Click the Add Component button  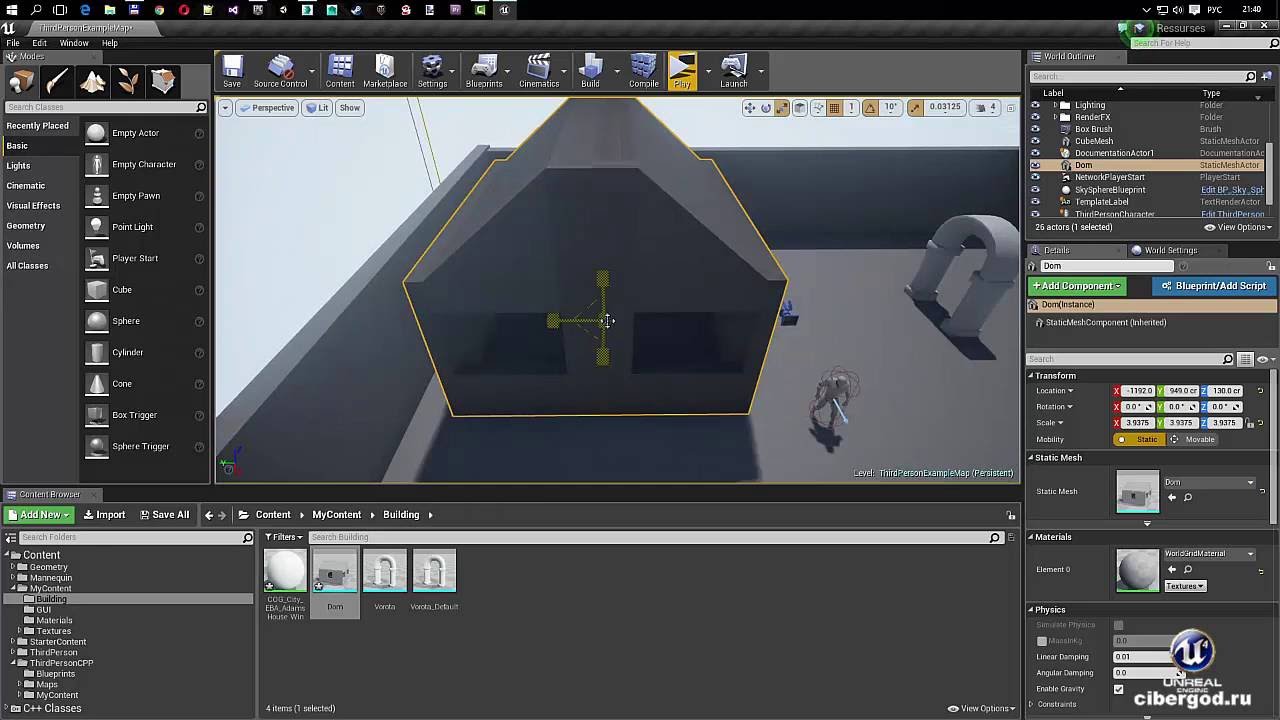[1076, 286]
